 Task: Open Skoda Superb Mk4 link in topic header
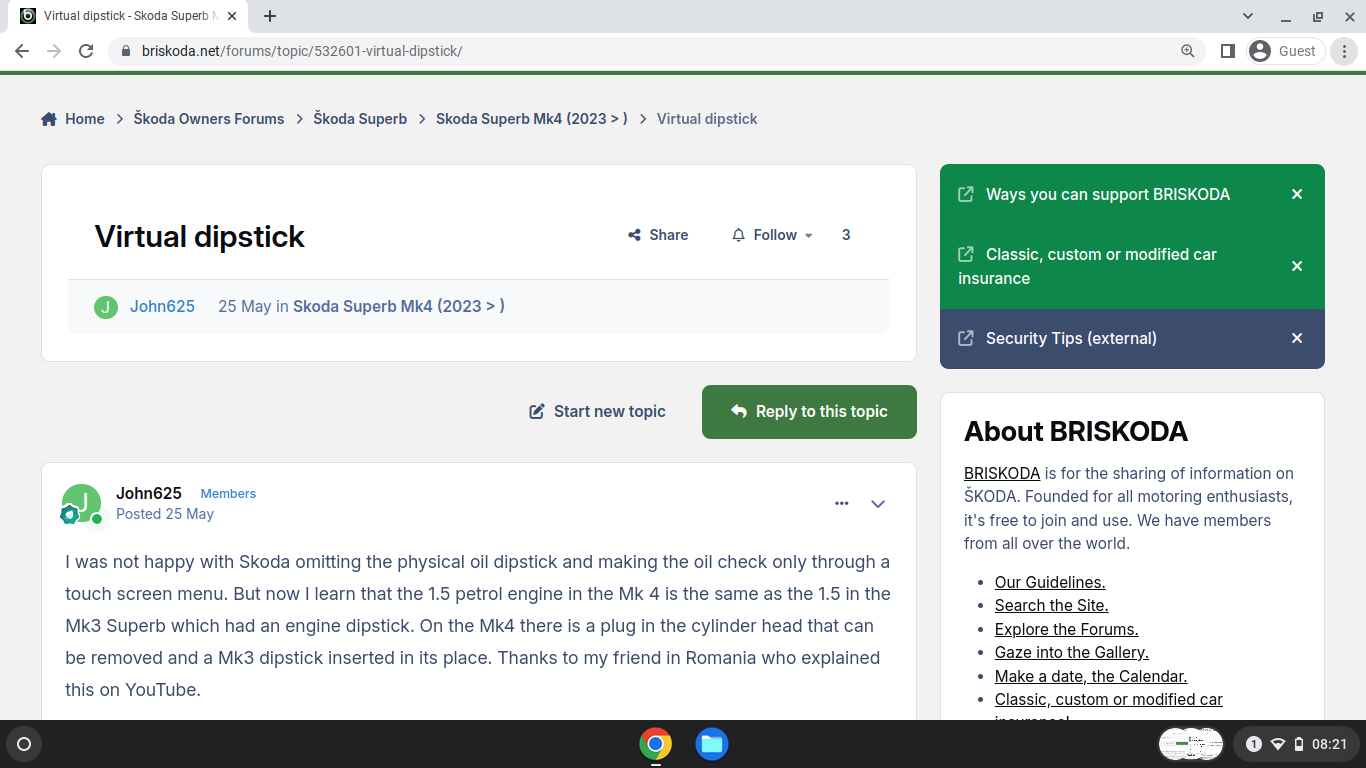point(399,306)
